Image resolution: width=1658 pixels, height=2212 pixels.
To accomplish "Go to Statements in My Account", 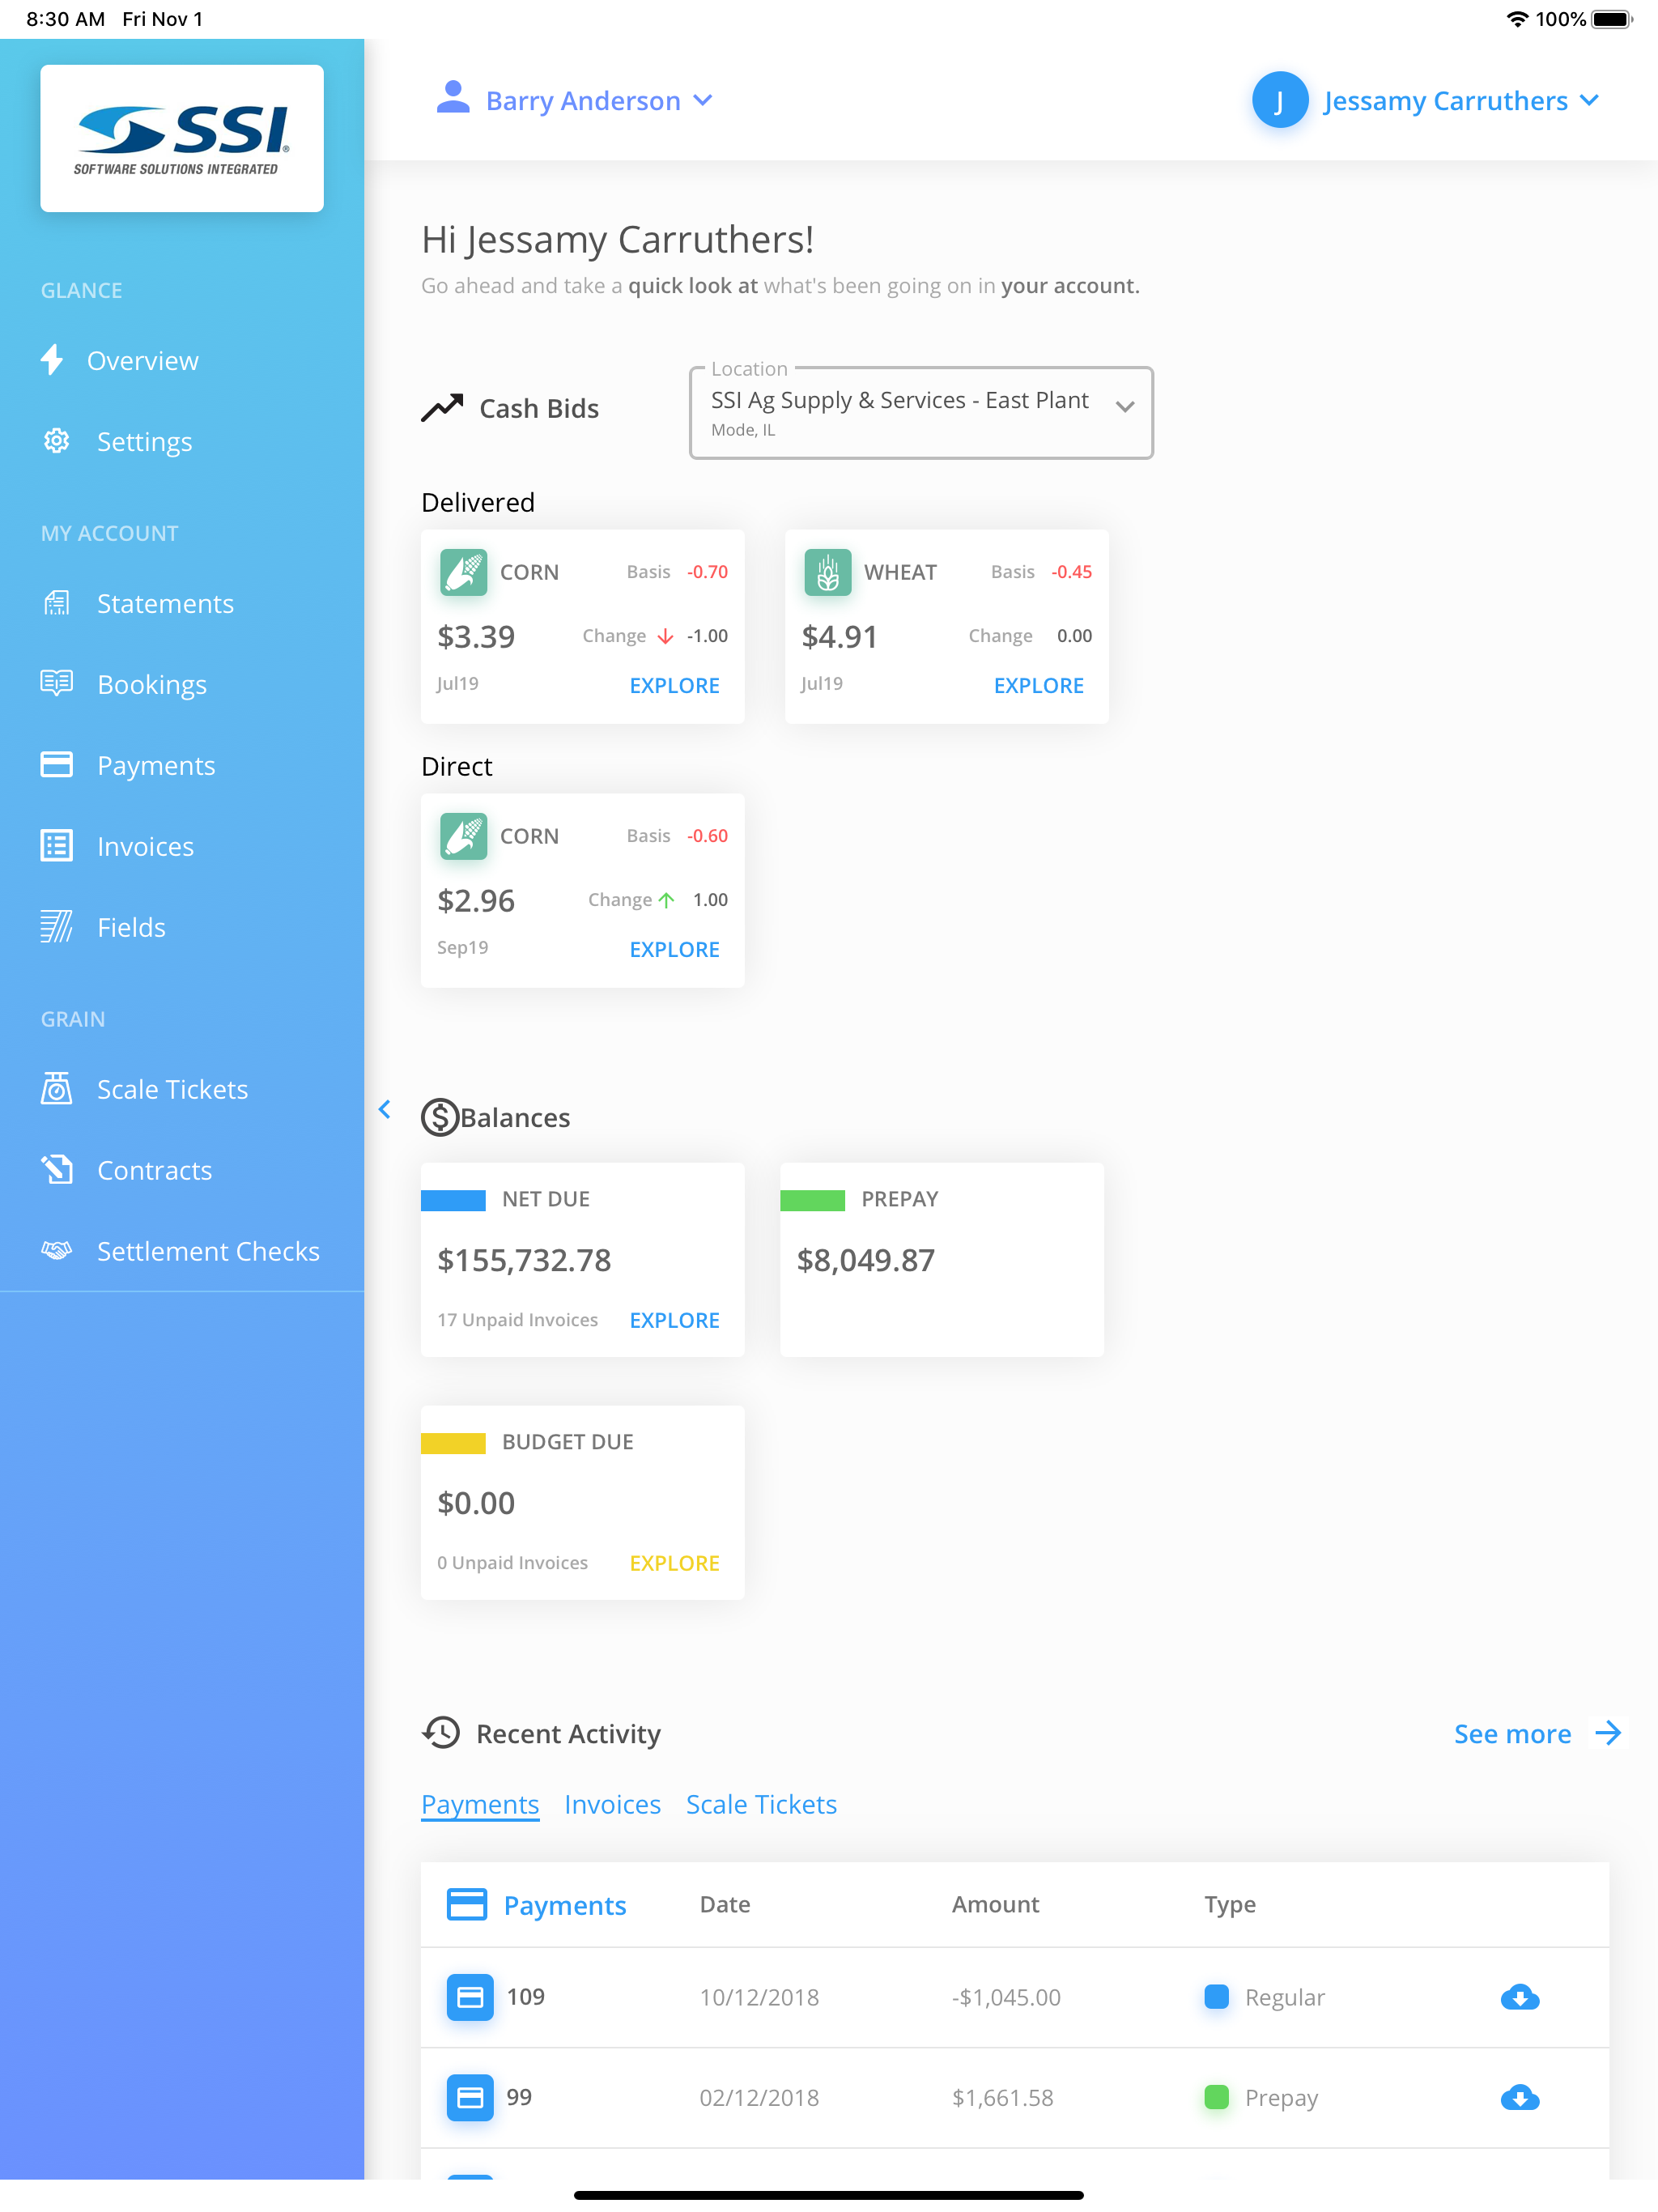I will click(x=165, y=604).
